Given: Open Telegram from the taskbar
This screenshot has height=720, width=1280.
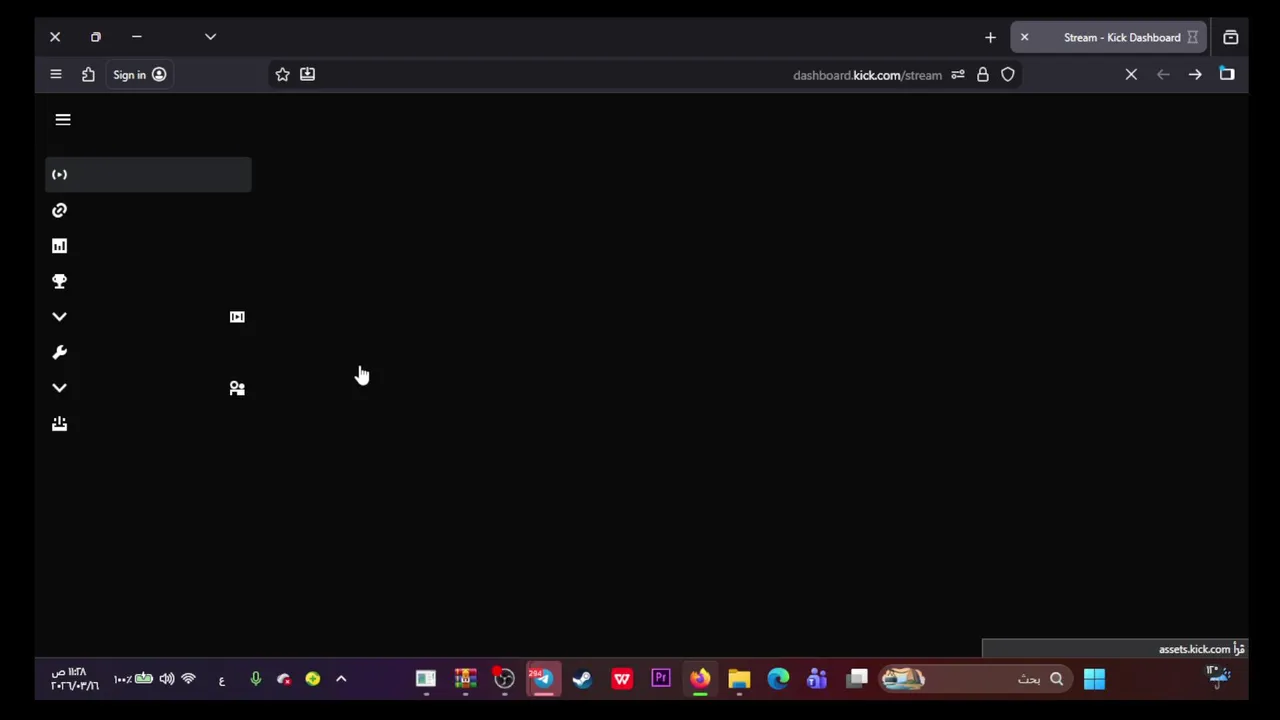Looking at the screenshot, I should (x=543, y=680).
